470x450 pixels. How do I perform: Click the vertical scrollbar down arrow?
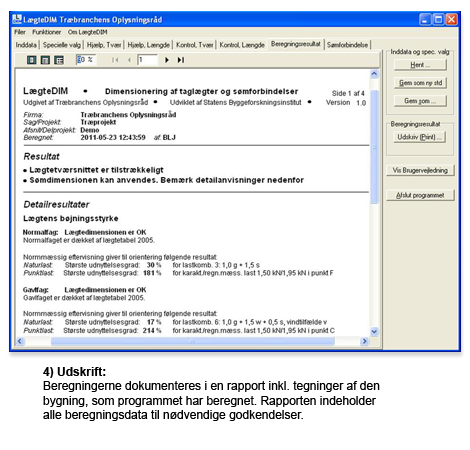(x=374, y=331)
